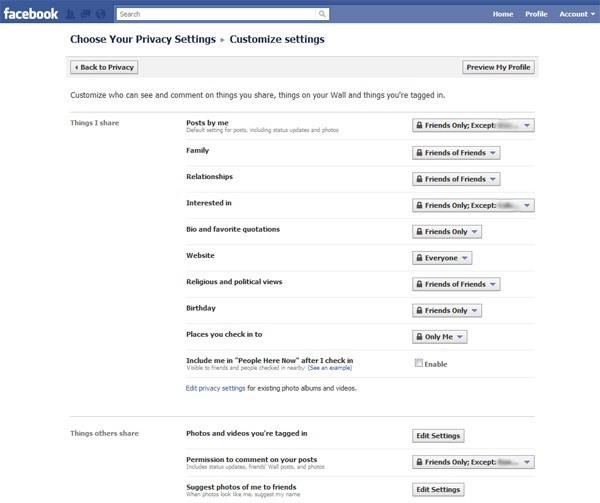Expand the Family privacy dropdown

pos(456,153)
